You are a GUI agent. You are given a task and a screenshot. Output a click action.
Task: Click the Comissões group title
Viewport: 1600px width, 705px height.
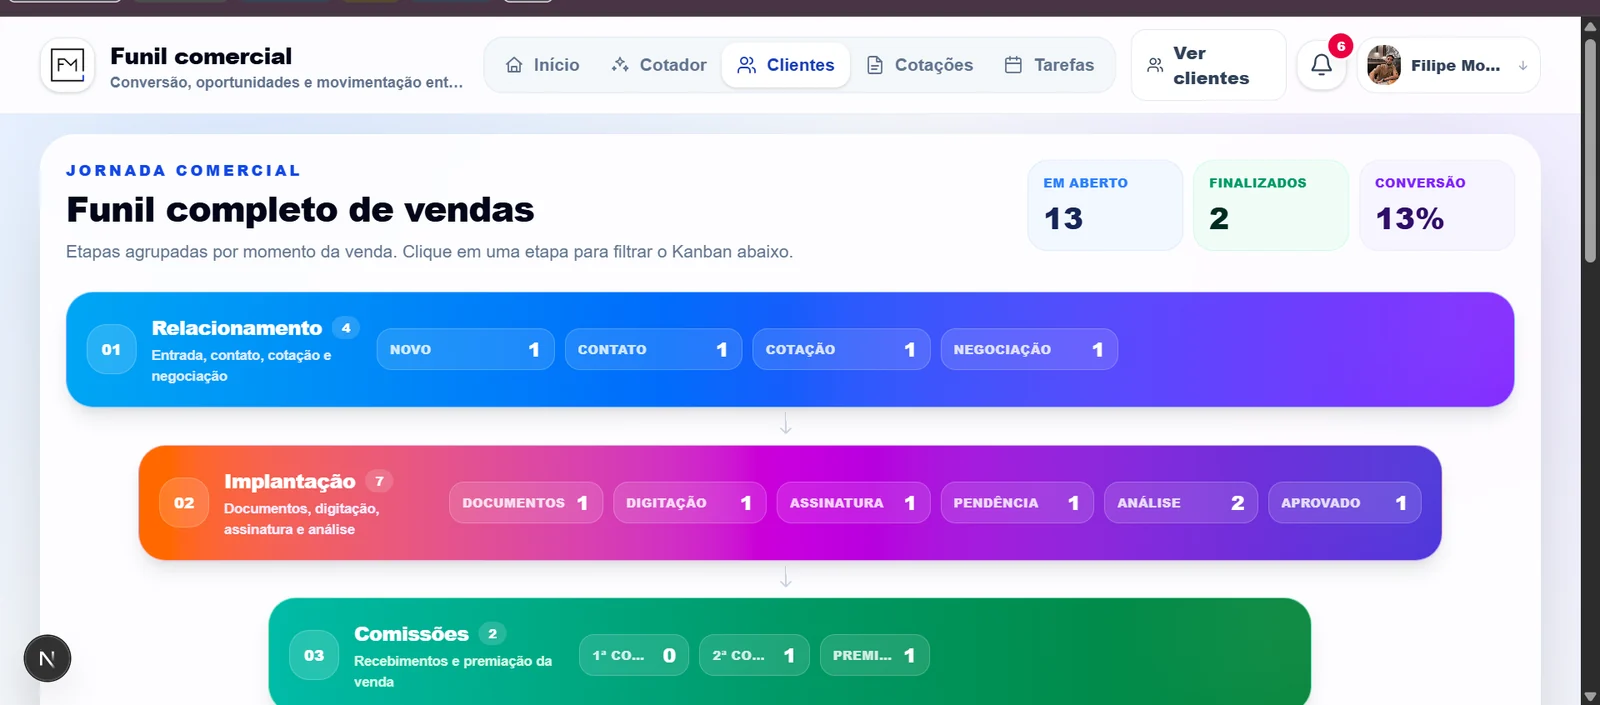point(411,634)
